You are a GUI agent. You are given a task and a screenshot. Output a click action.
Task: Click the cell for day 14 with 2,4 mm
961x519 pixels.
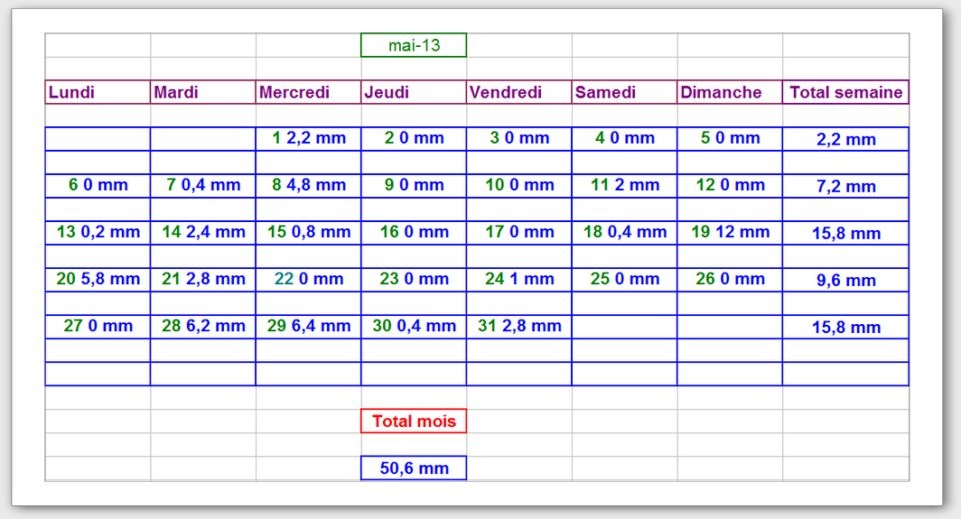pyautogui.click(x=202, y=232)
